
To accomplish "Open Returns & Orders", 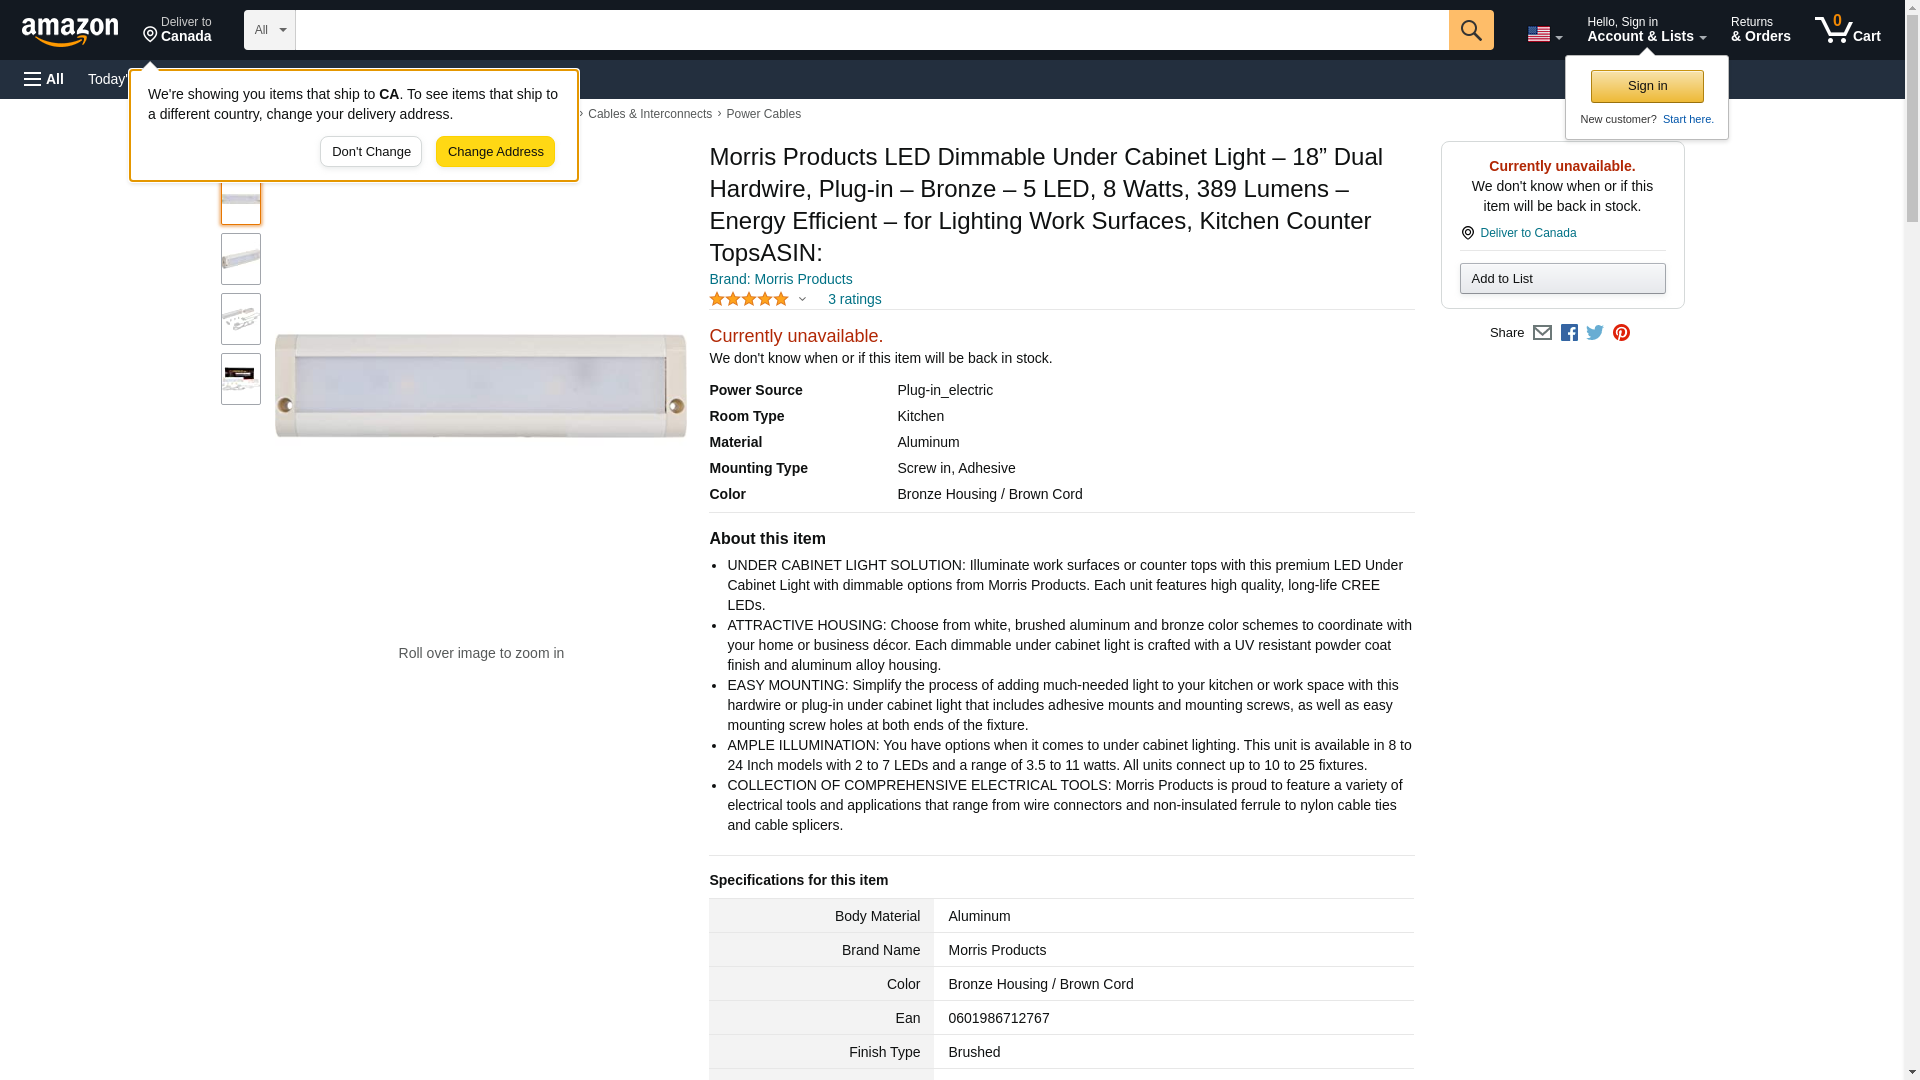I will pyautogui.click(x=1760, y=30).
